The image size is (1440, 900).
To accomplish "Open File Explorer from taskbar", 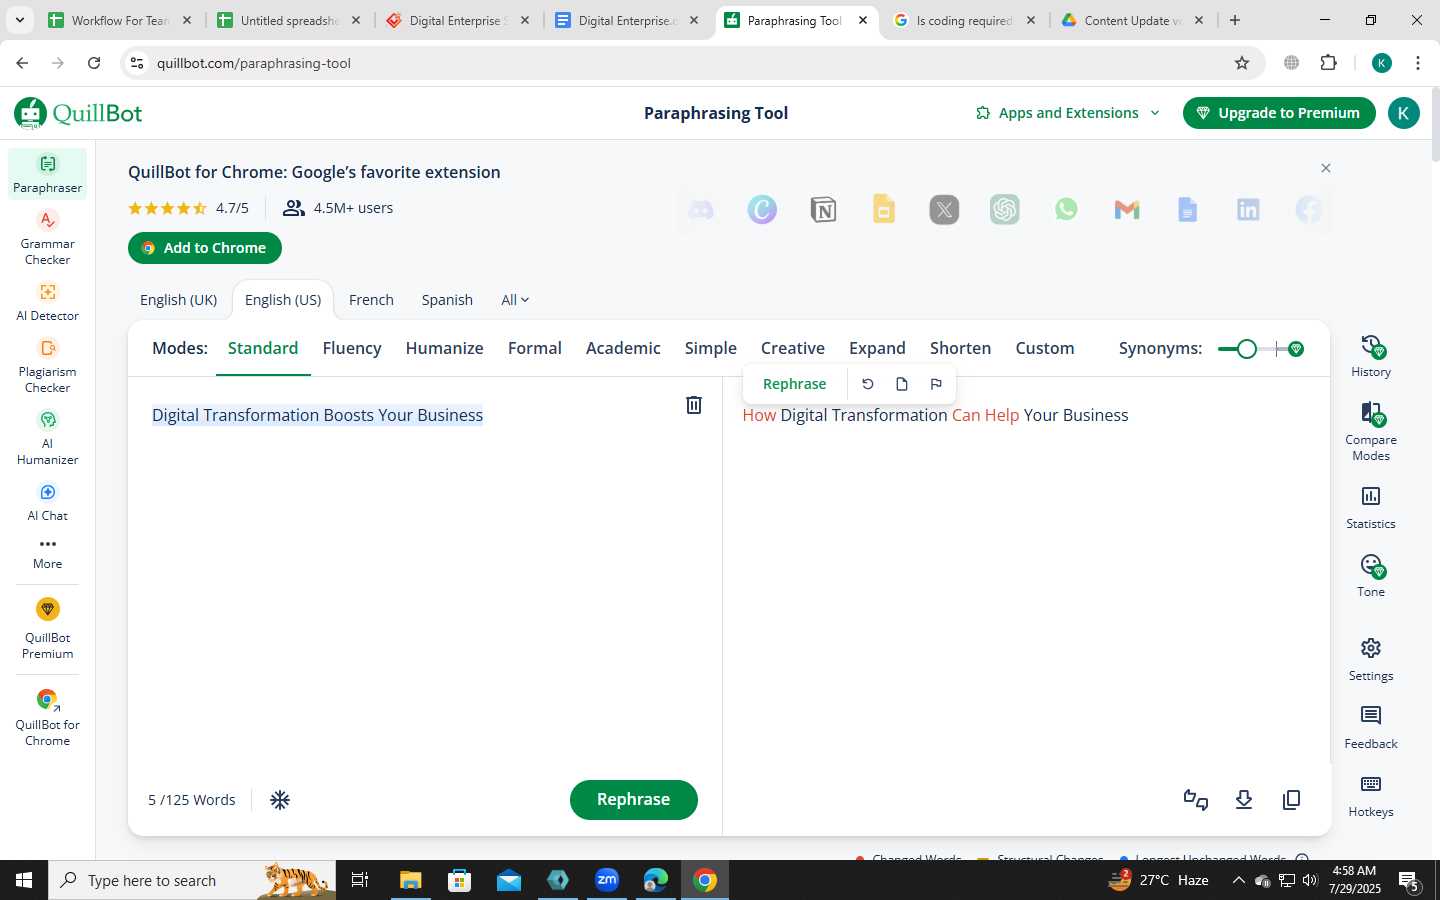I will tap(410, 880).
